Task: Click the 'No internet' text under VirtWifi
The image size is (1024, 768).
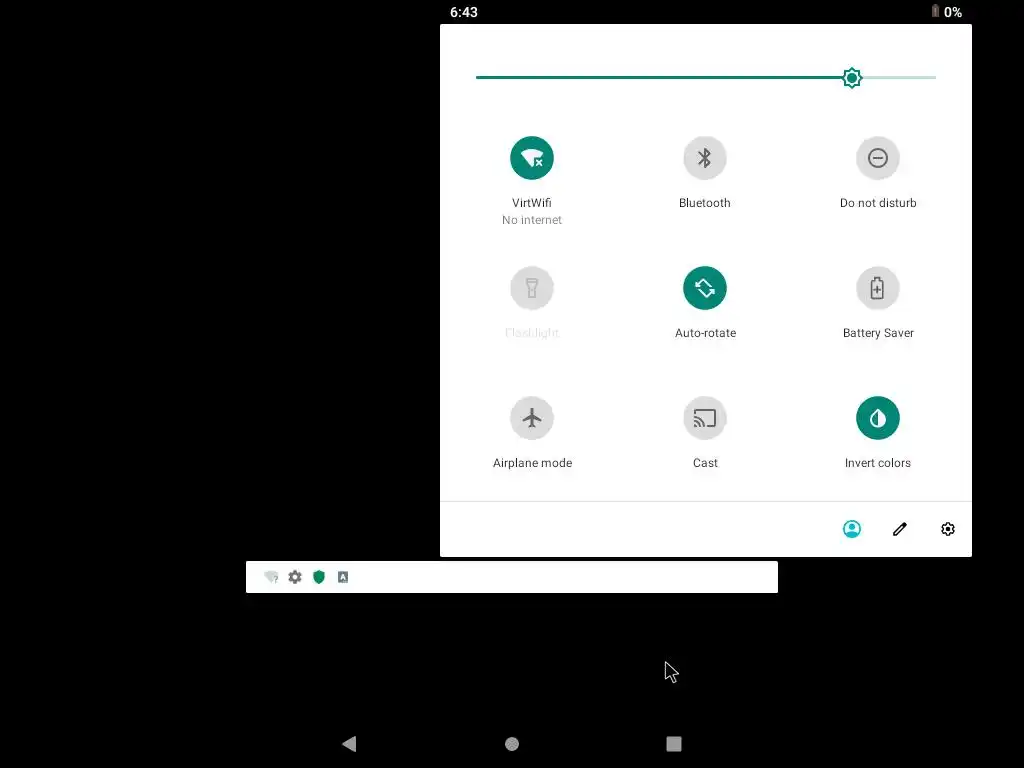Action: pos(532,220)
